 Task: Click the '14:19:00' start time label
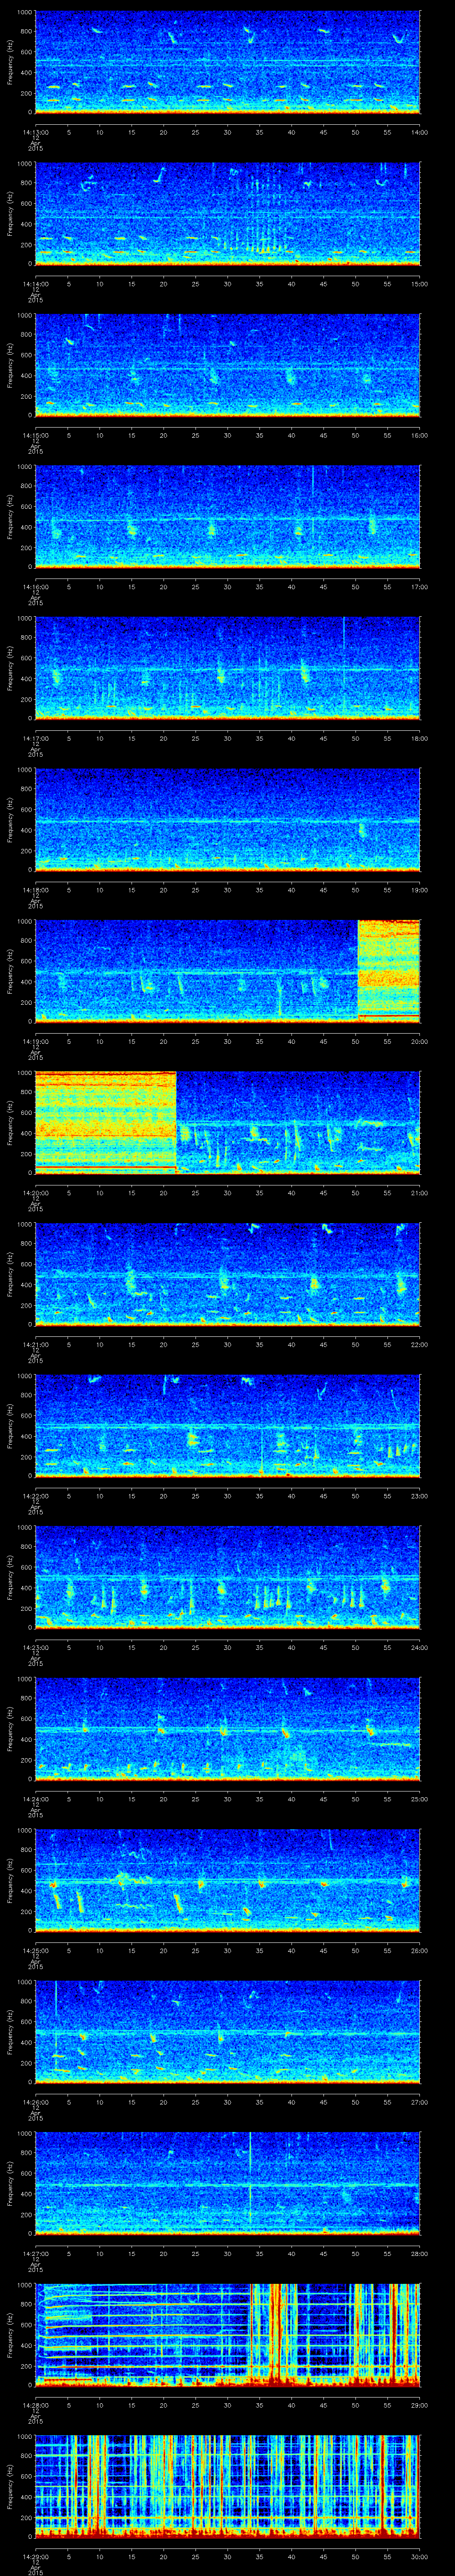click(x=35, y=1041)
